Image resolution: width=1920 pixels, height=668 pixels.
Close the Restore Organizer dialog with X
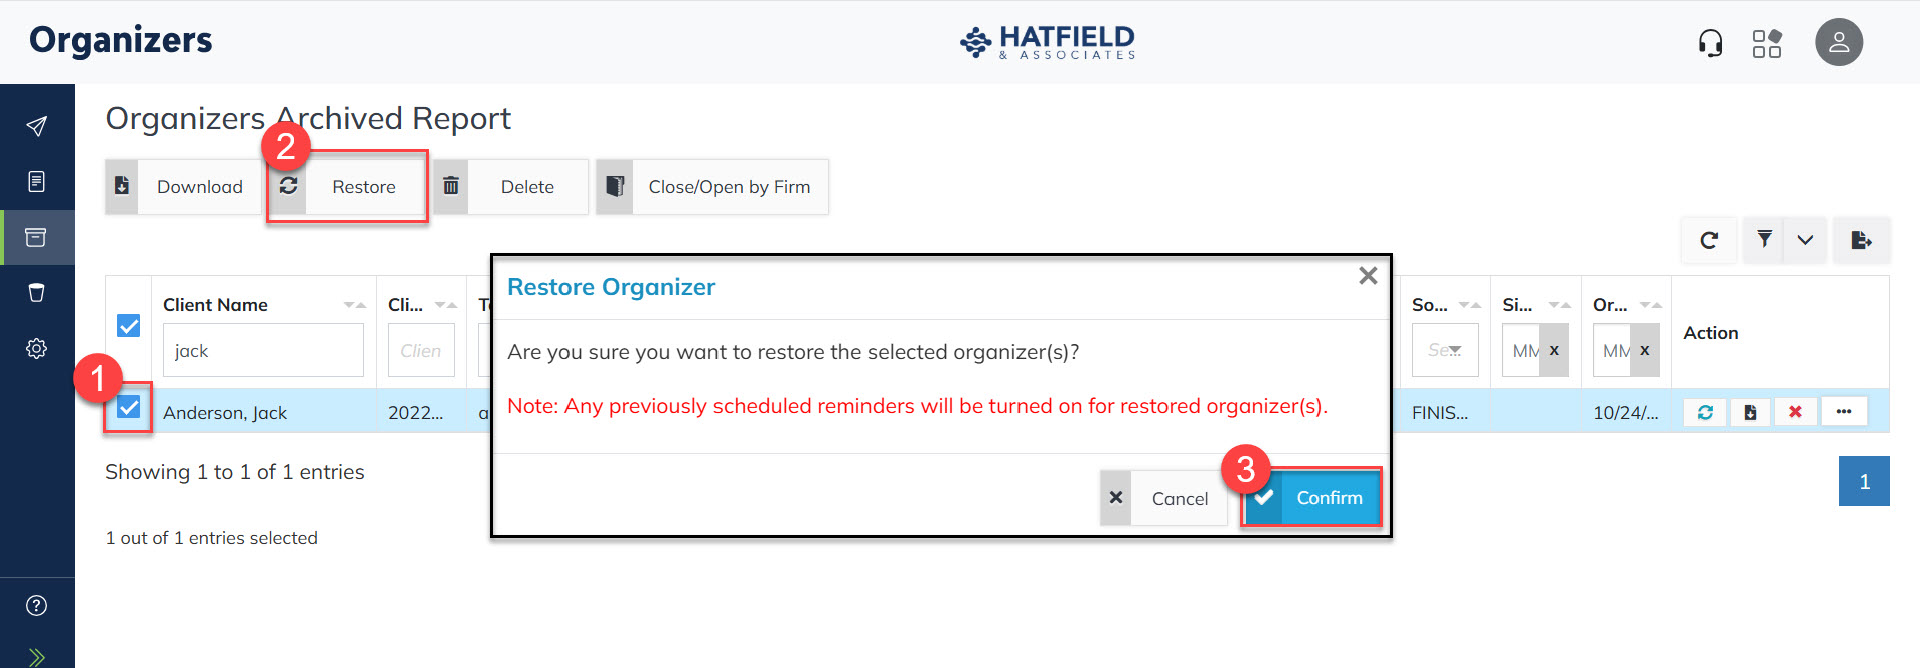(x=1368, y=276)
